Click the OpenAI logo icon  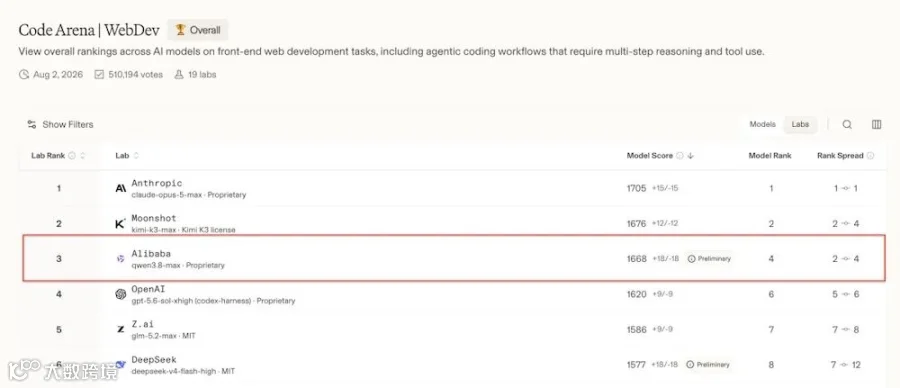(121, 294)
